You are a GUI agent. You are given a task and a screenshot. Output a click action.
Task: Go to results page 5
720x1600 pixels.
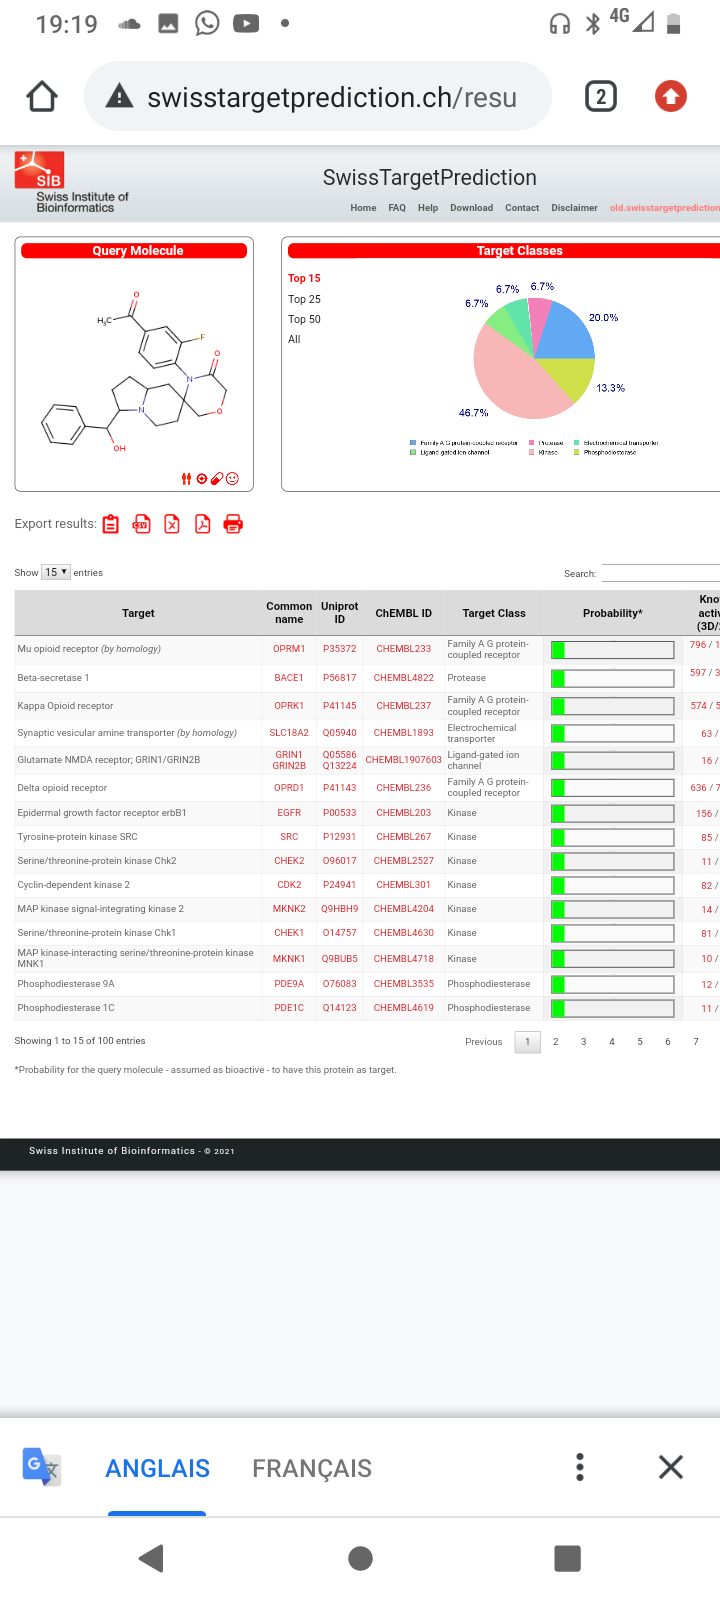(639, 1042)
